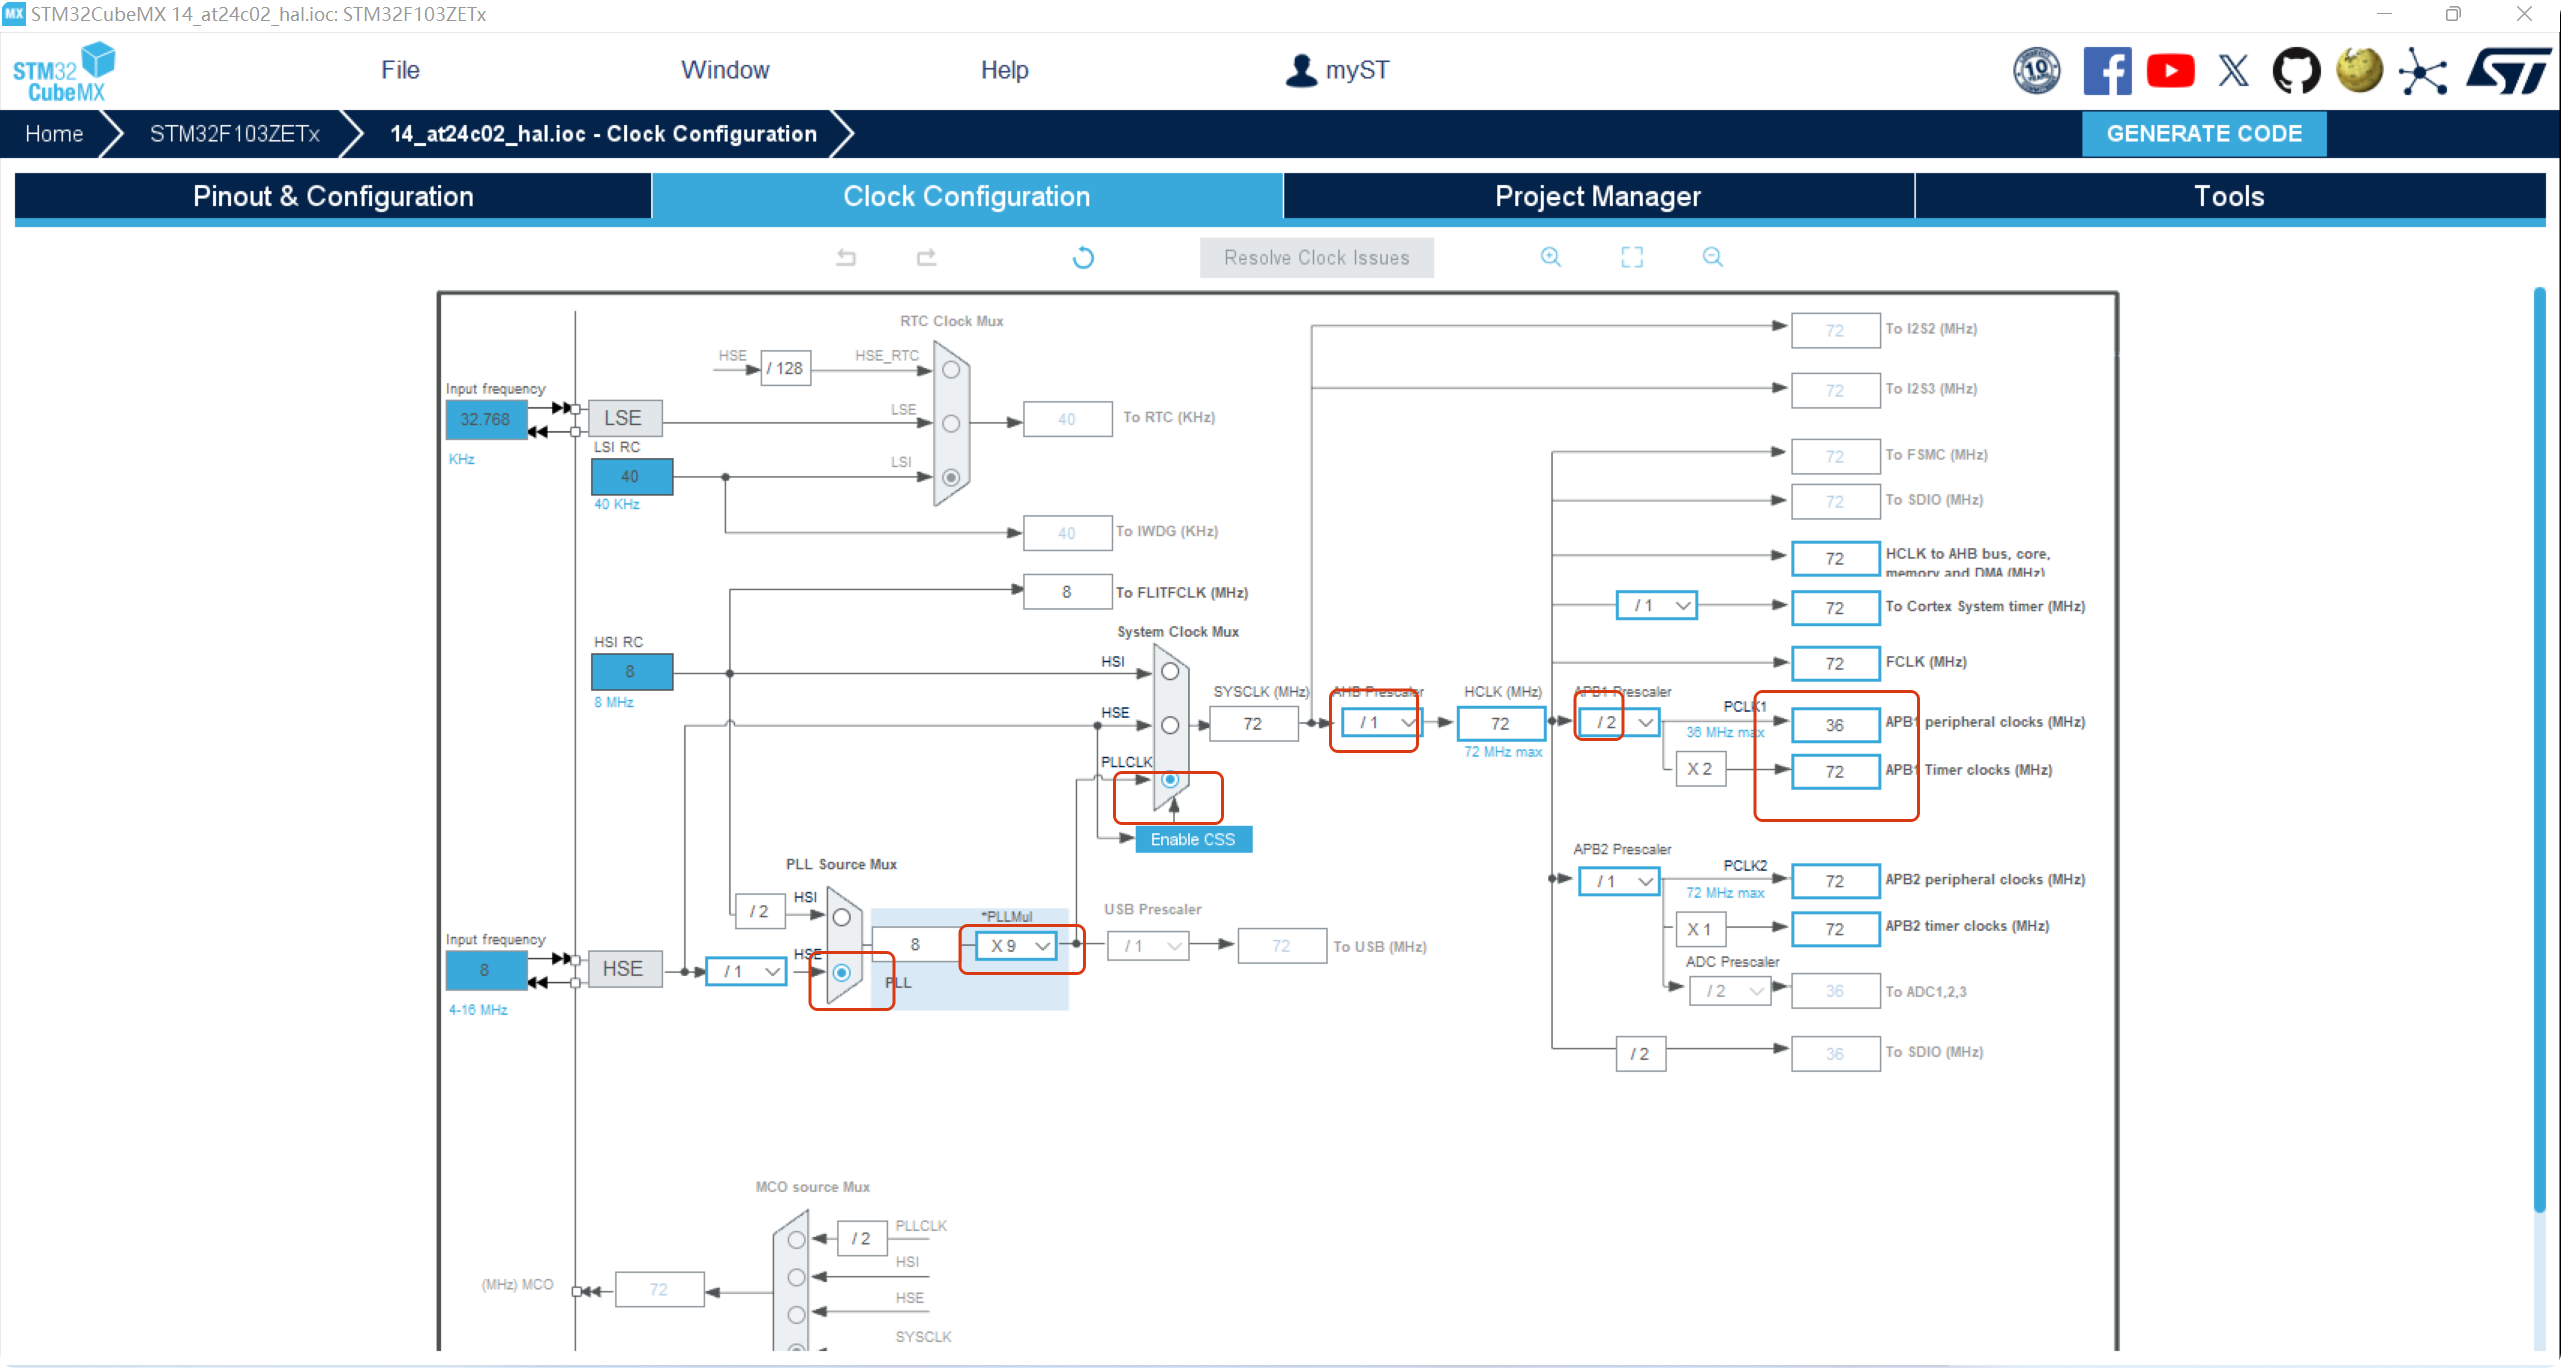This screenshot has height=1368, width=2561.
Task: Click the HSE oscillator block
Action: click(623, 969)
